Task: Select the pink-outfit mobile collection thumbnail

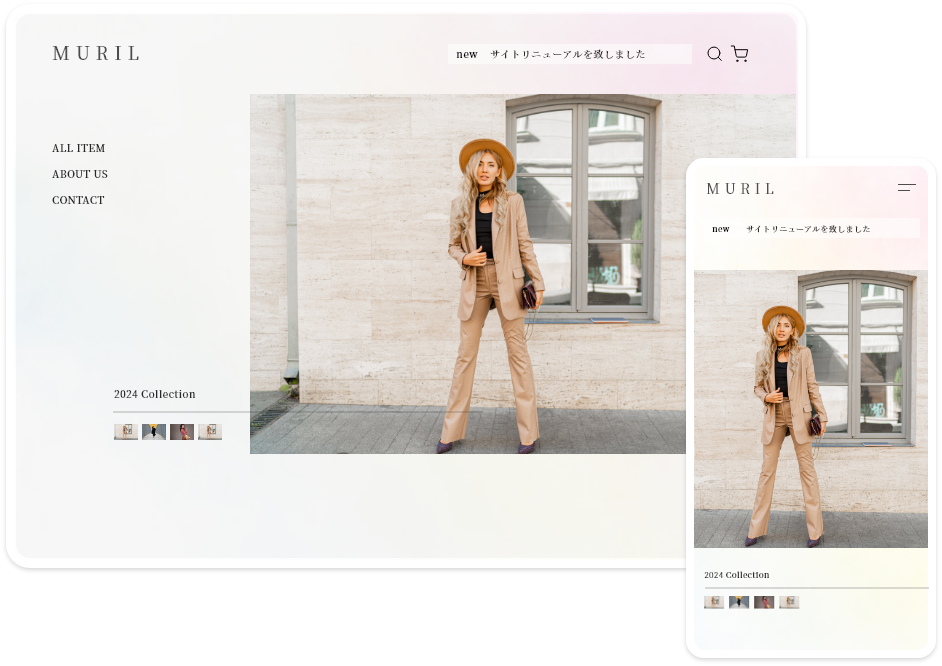Action: tap(764, 602)
